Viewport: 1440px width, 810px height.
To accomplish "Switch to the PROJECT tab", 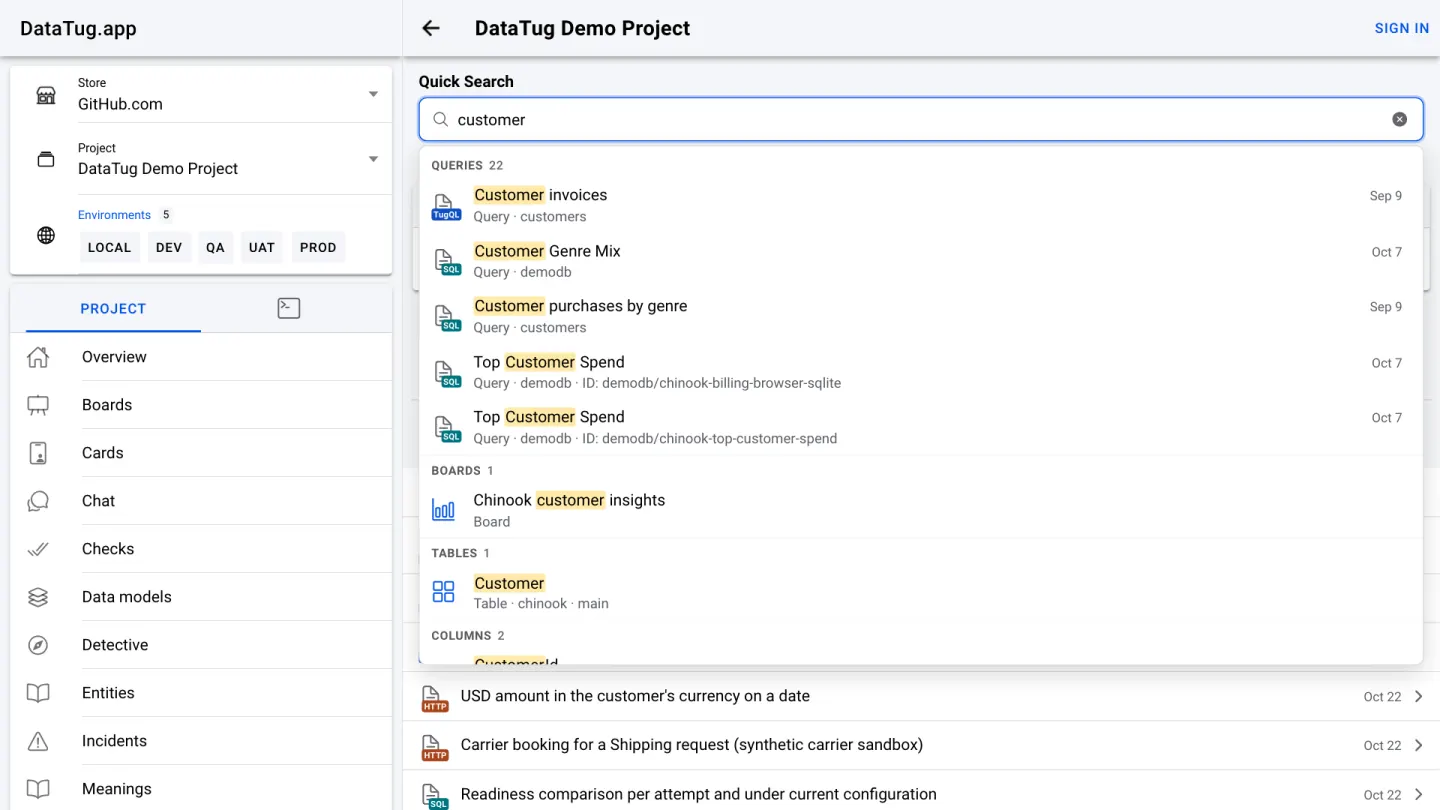I will [x=113, y=308].
